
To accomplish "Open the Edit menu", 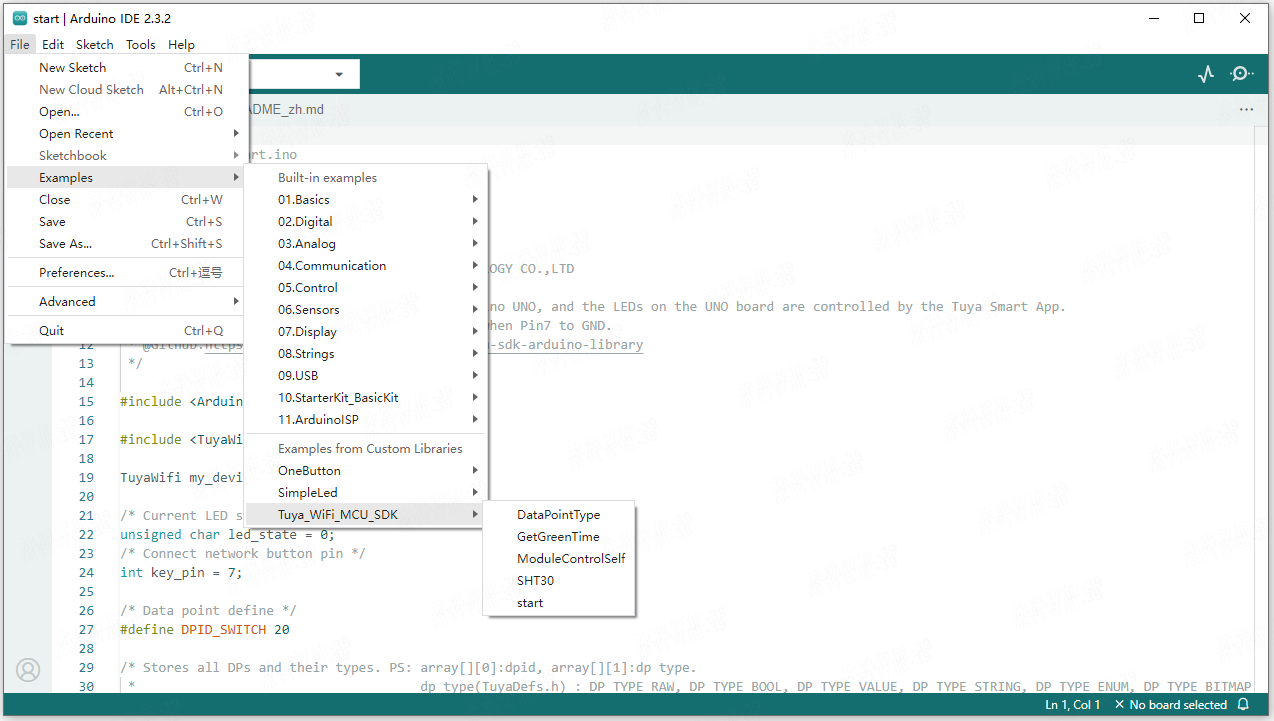I will 53,44.
